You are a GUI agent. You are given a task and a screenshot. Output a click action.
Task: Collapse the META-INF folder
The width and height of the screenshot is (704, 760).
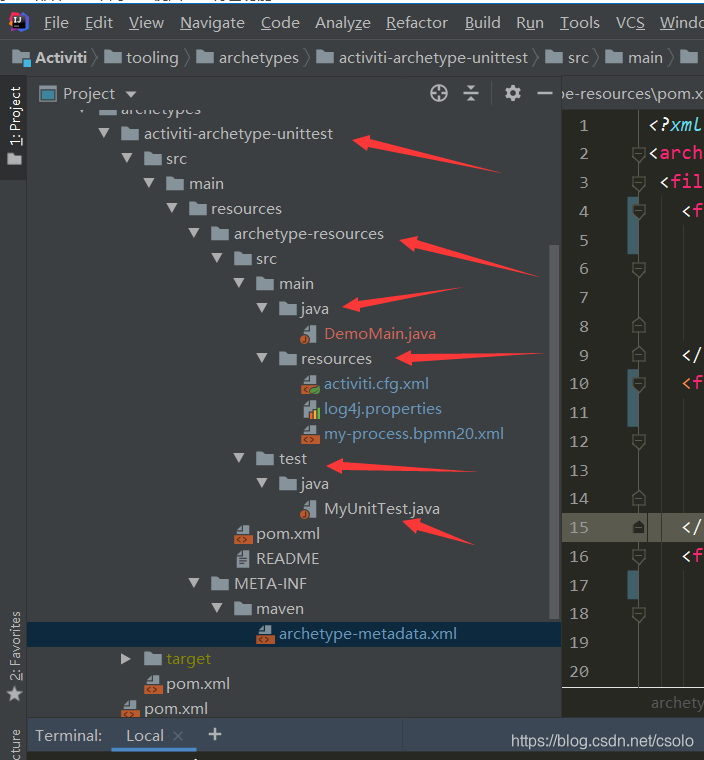click(194, 583)
